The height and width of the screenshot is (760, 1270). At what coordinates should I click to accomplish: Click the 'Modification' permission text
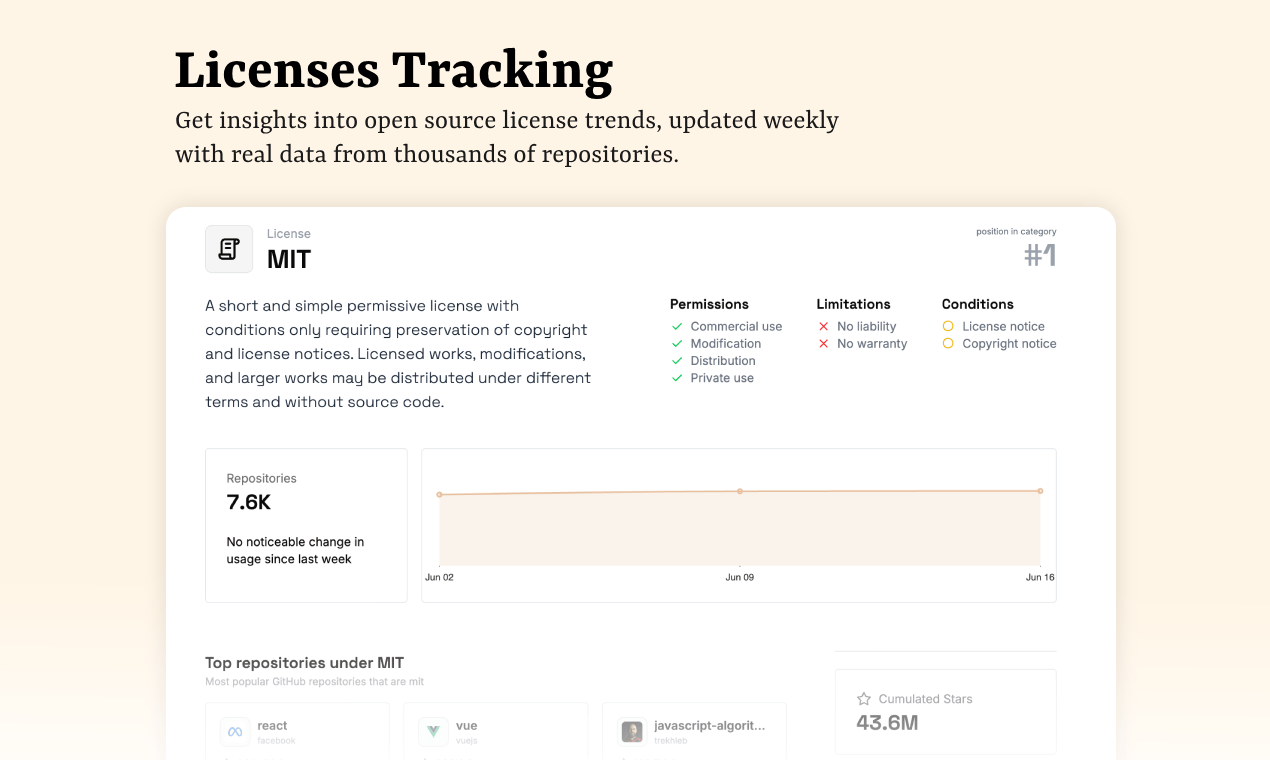click(x=726, y=343)
